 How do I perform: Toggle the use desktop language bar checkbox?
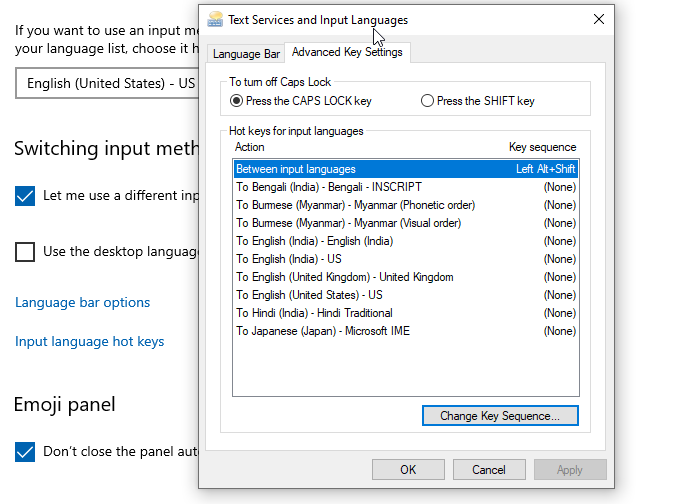[25, 251]
